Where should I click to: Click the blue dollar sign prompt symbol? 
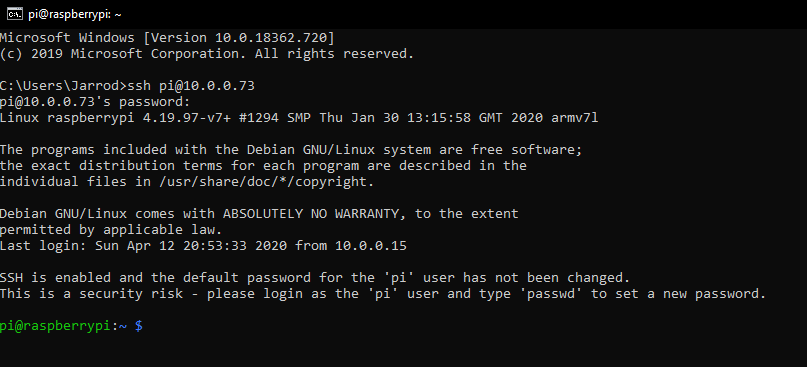point(139,326)
